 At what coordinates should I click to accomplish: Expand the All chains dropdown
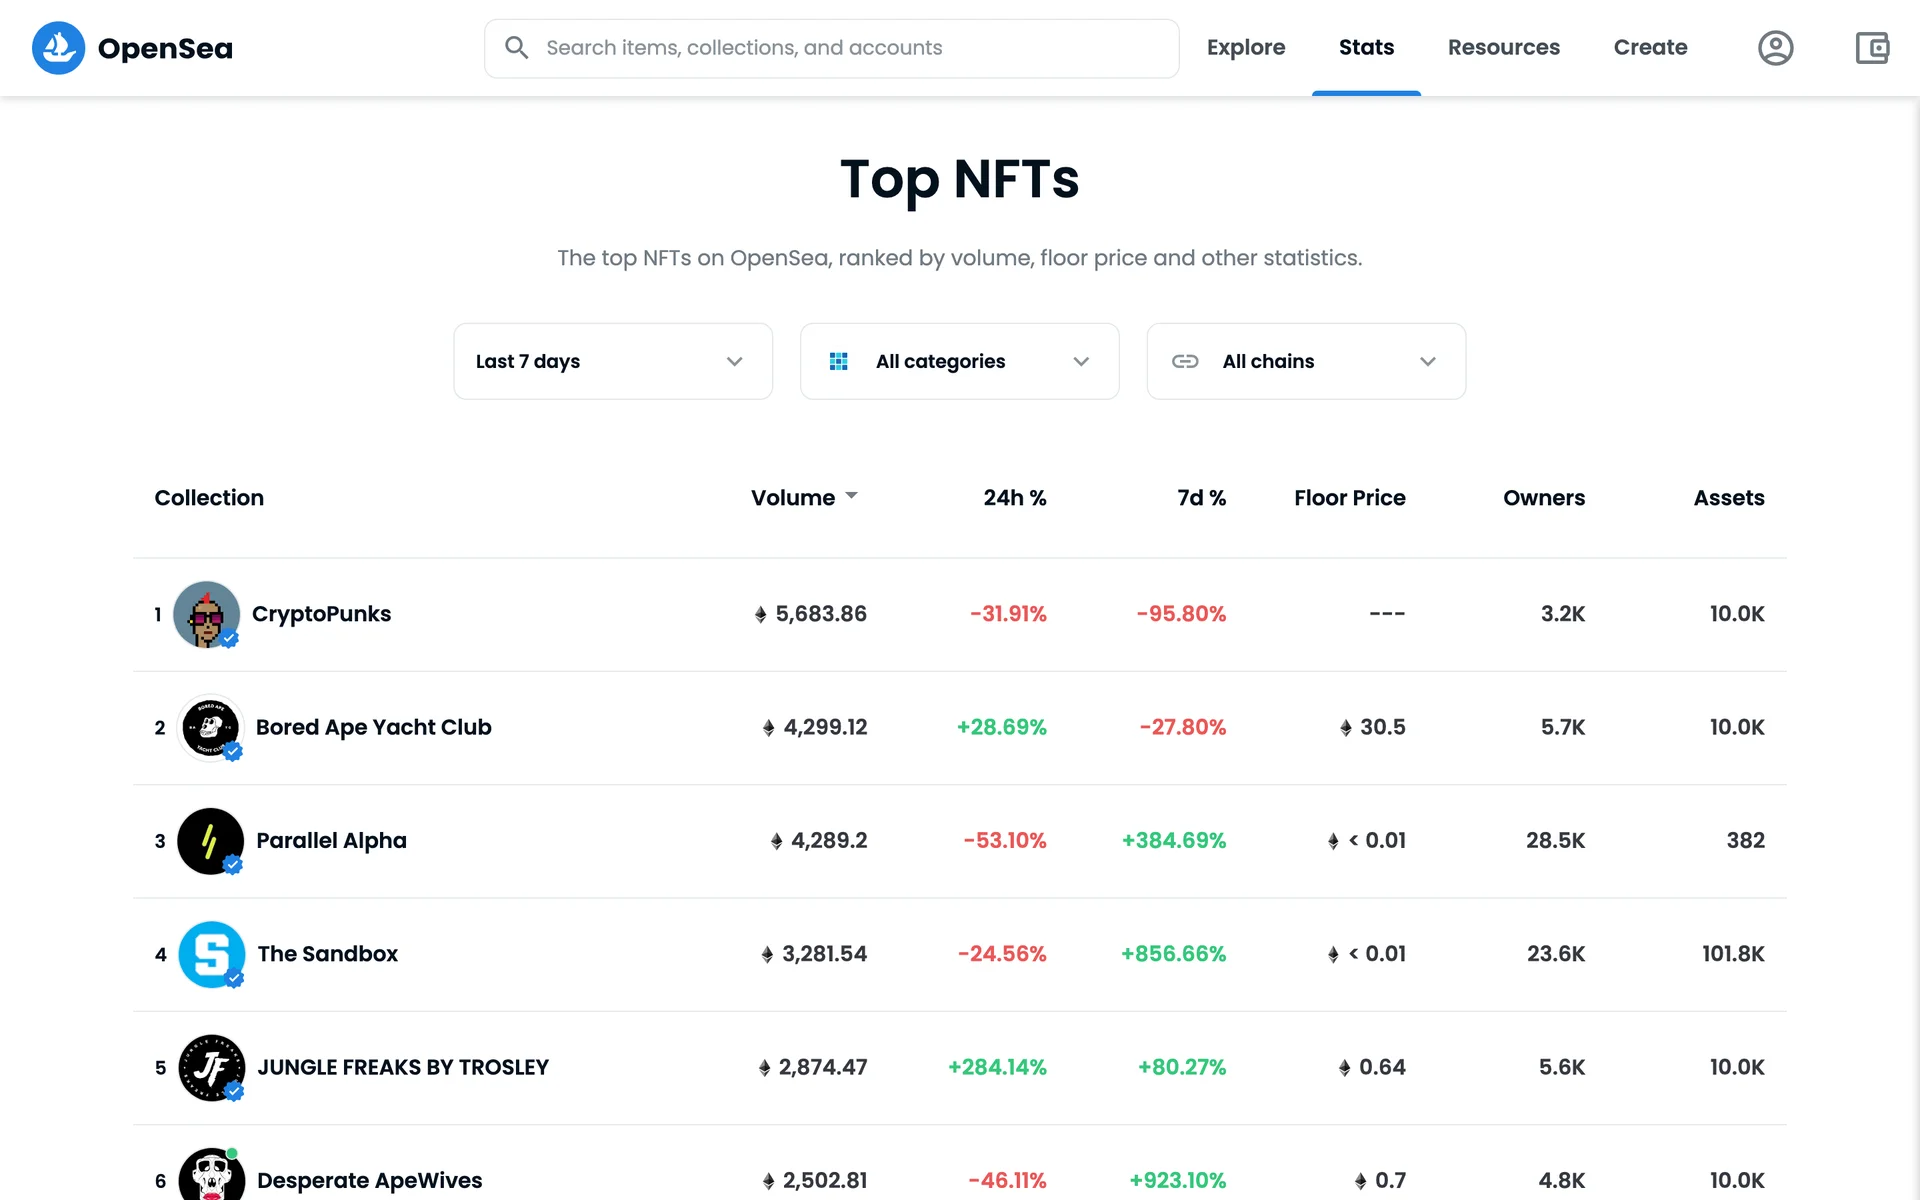(1306, 361)
